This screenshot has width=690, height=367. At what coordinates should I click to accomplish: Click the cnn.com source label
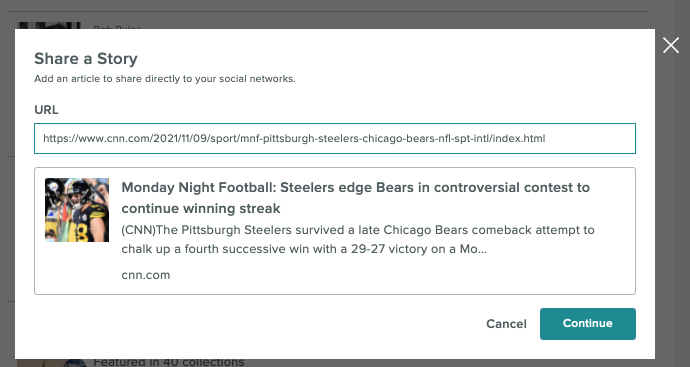[146, 275]
